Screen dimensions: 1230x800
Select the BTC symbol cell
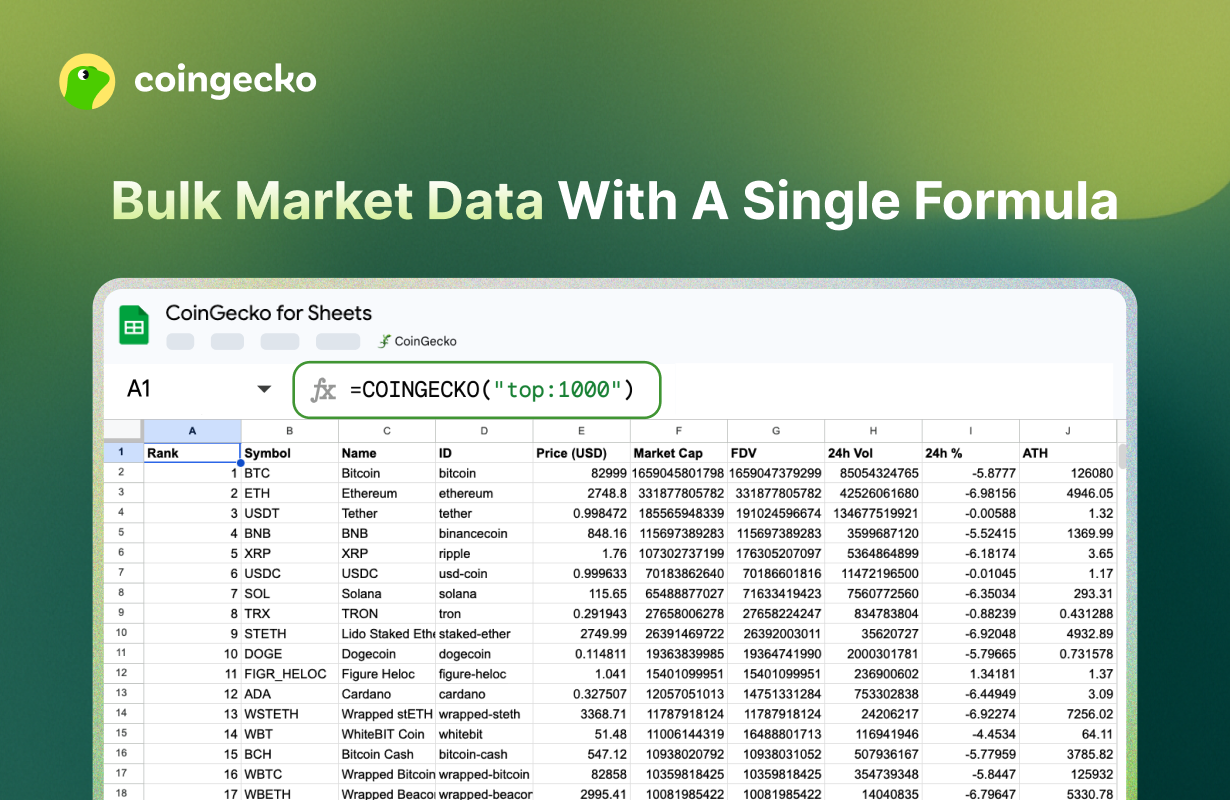click(290, 473)
